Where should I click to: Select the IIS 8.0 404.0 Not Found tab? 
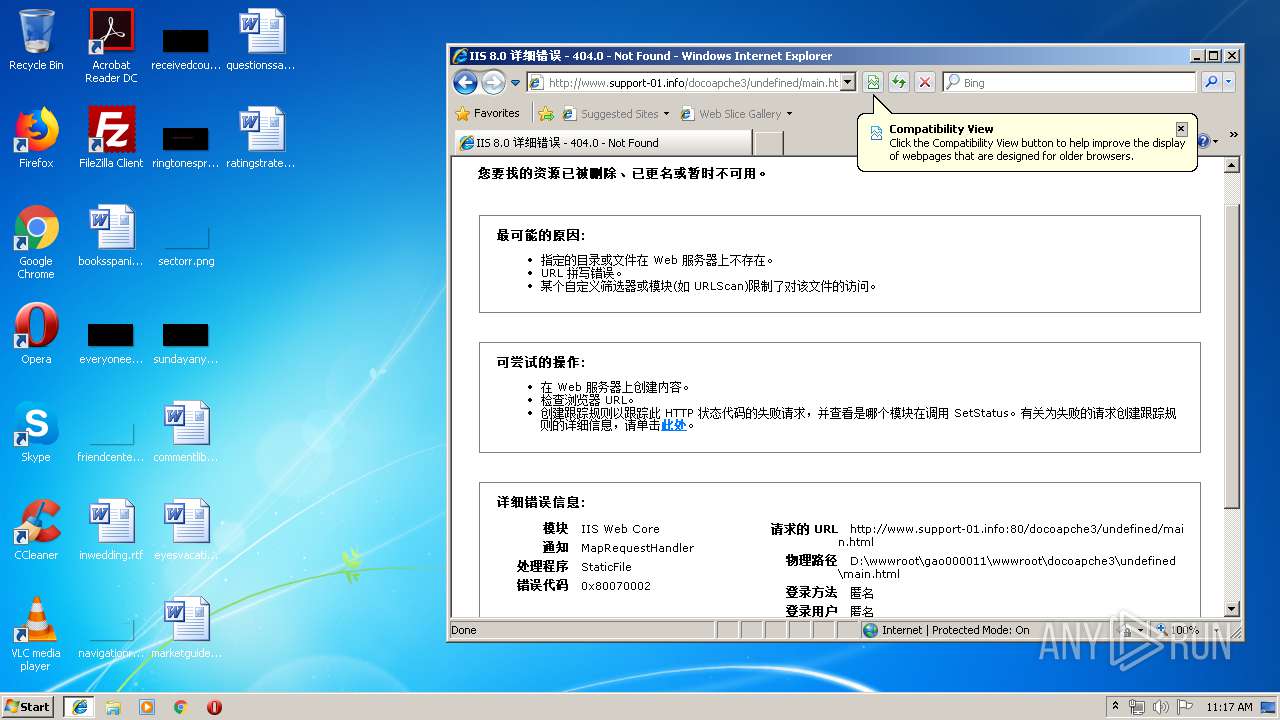[601, 143]
